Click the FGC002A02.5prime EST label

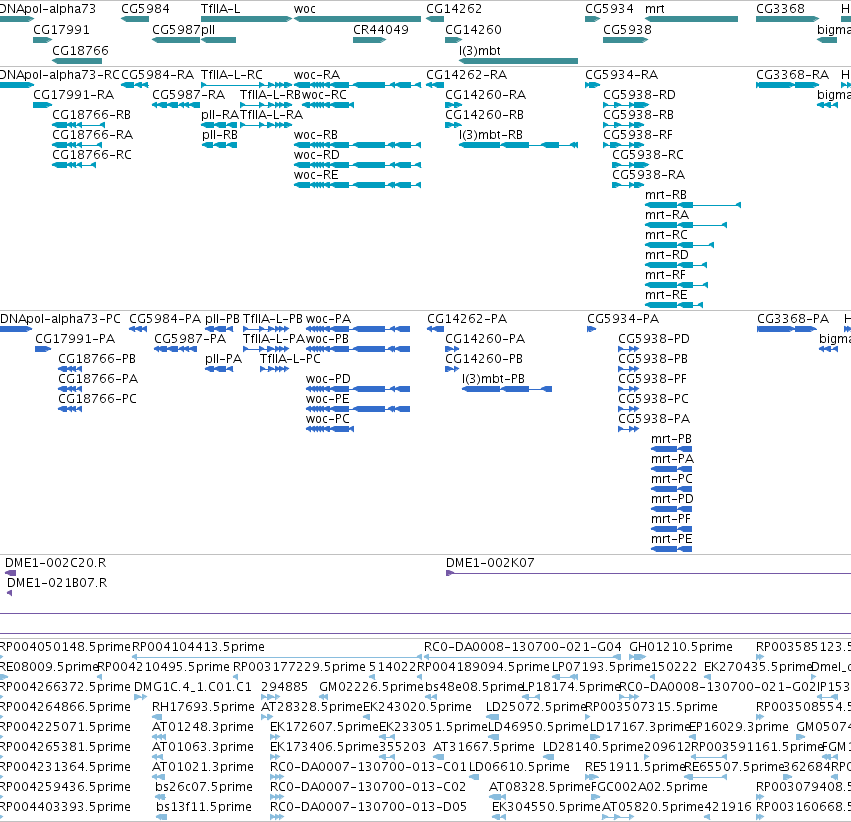coord(649,787)
